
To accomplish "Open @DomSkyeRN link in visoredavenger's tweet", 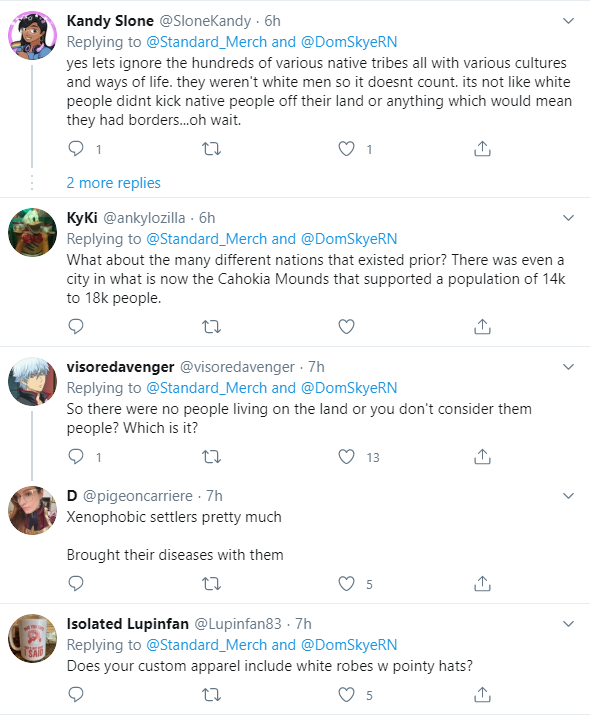I will click(x=349, y=388).
